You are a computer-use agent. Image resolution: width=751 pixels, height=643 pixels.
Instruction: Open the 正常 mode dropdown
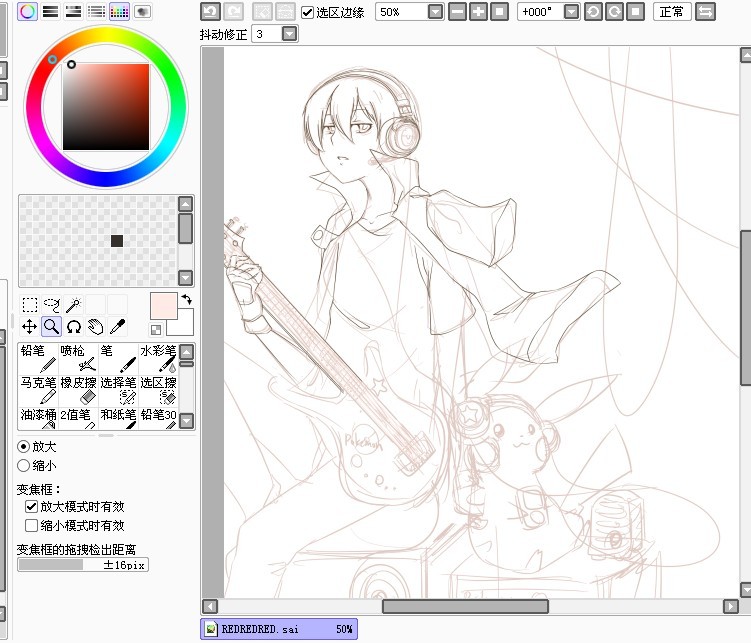click(x=672, y=11)
